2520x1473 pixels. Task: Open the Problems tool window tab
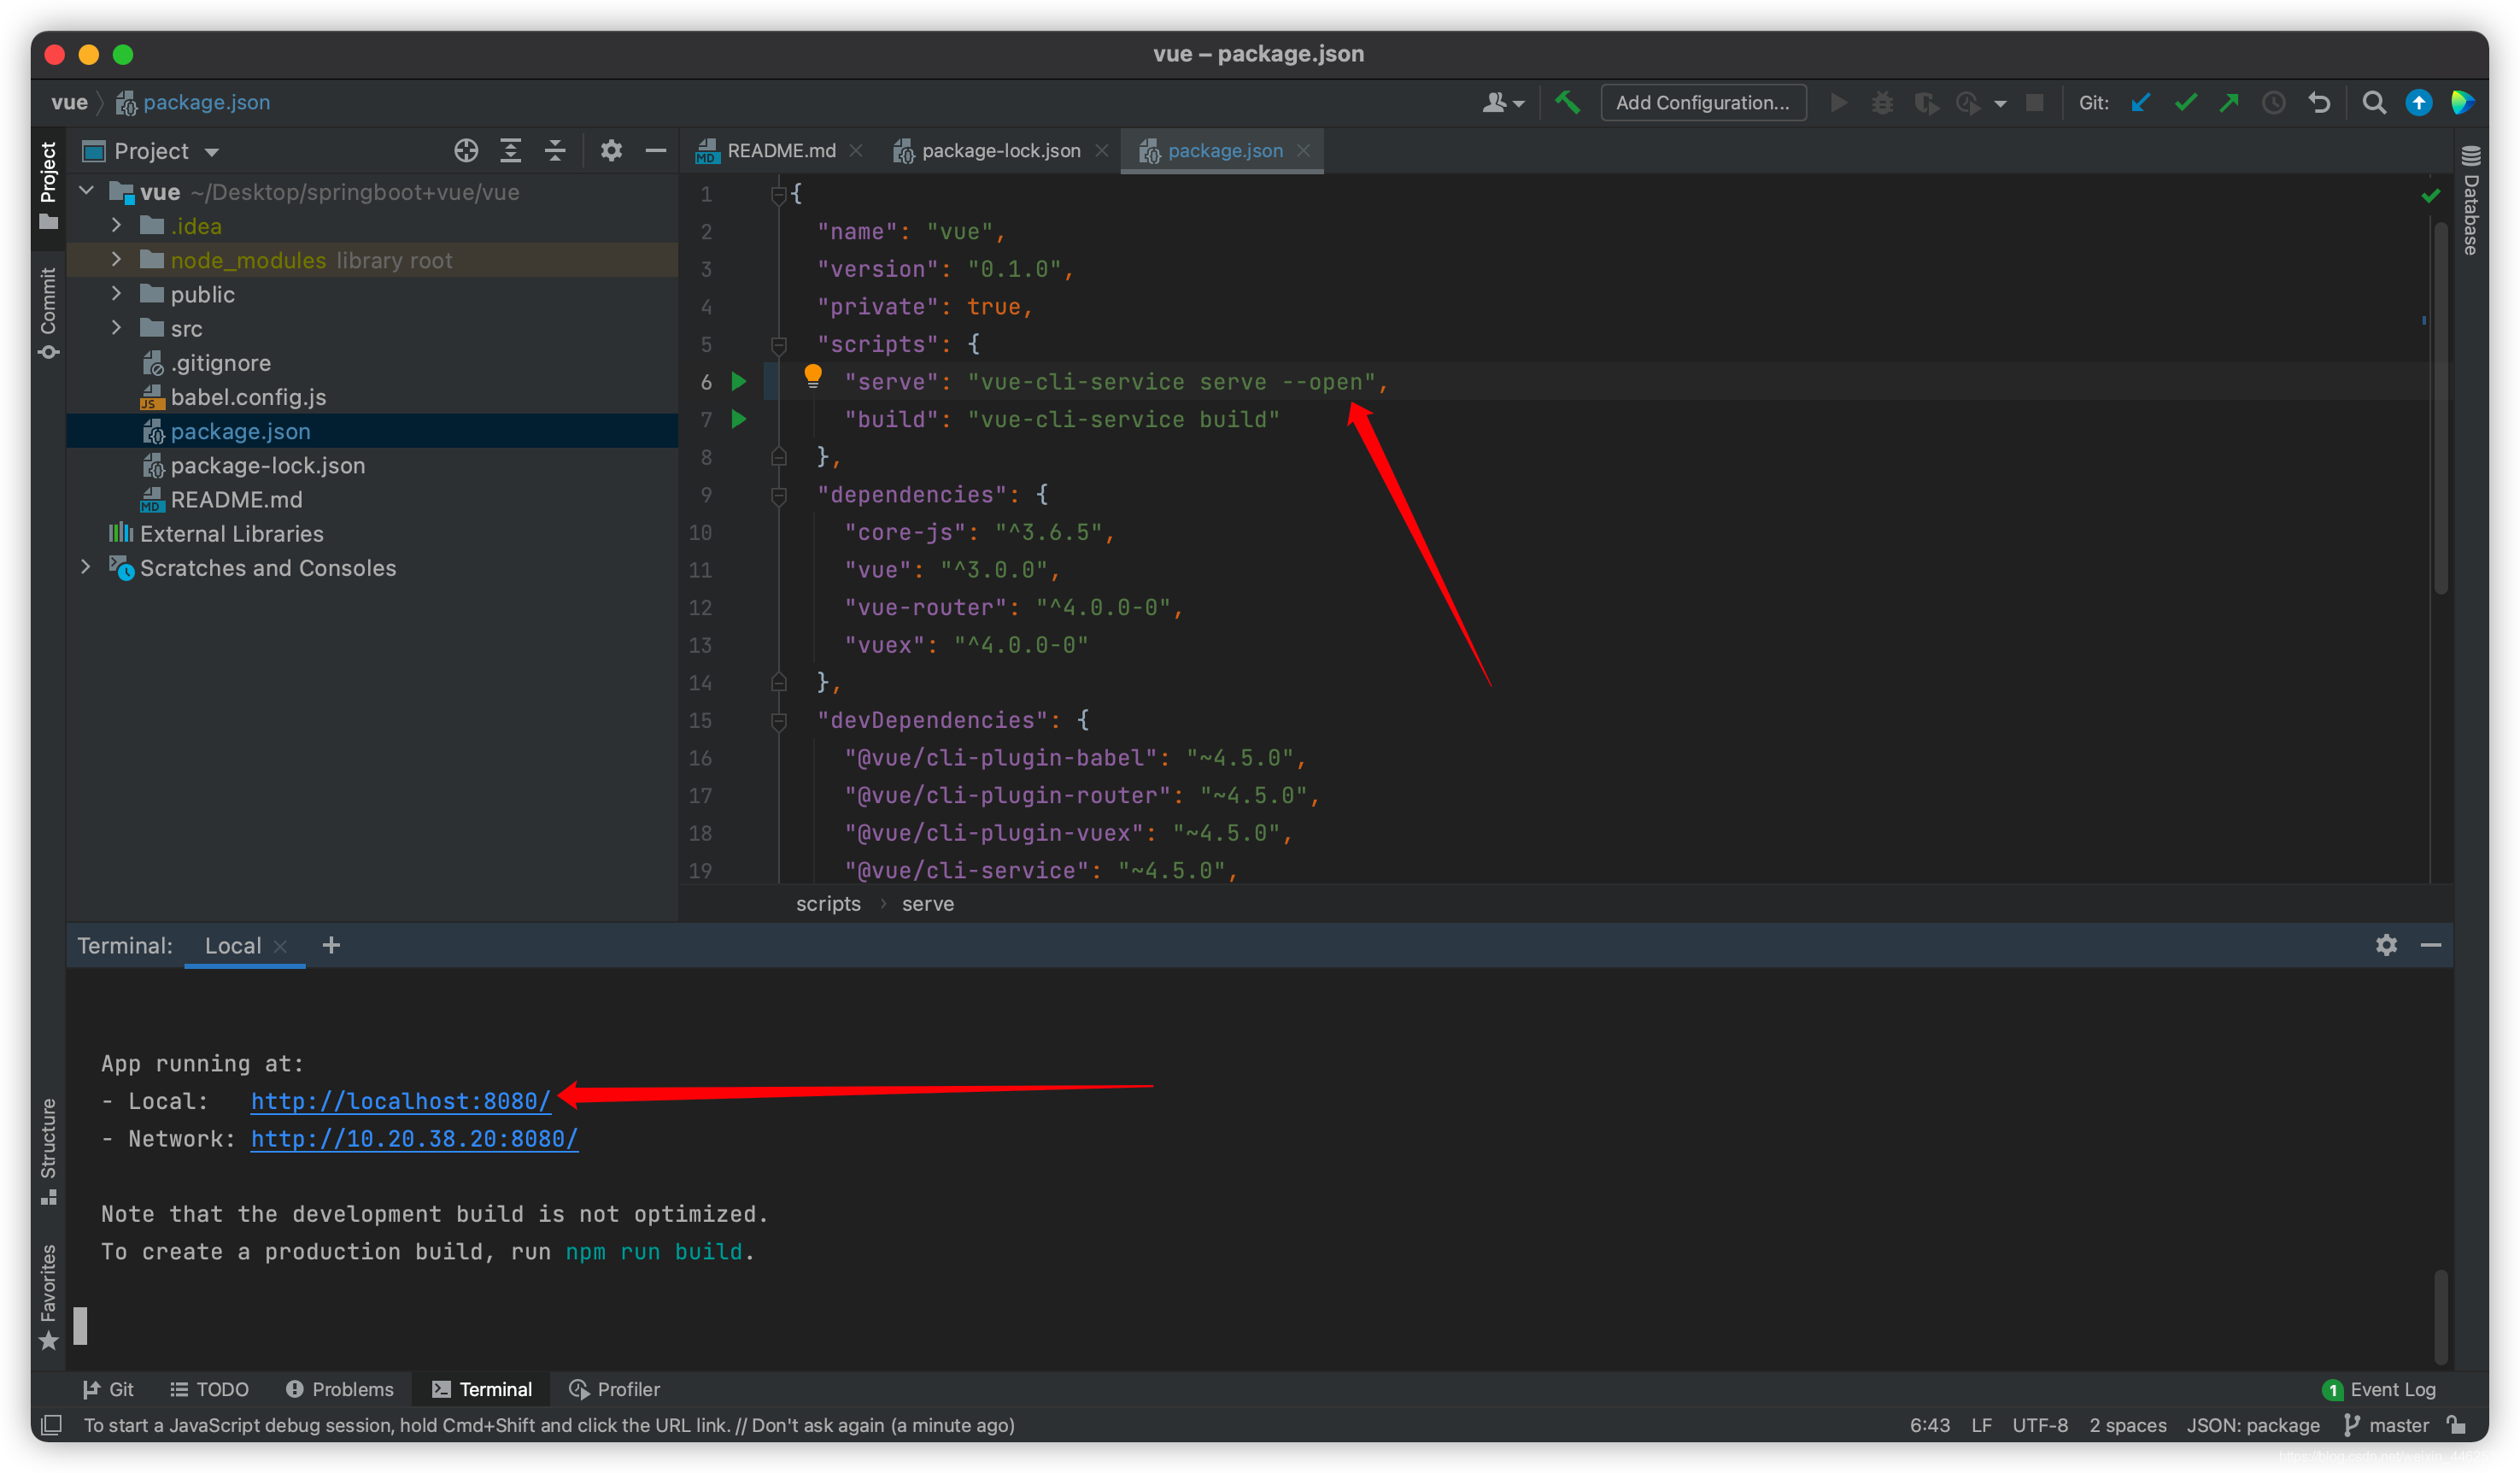pyautogui.click(x=340, y=1389)
